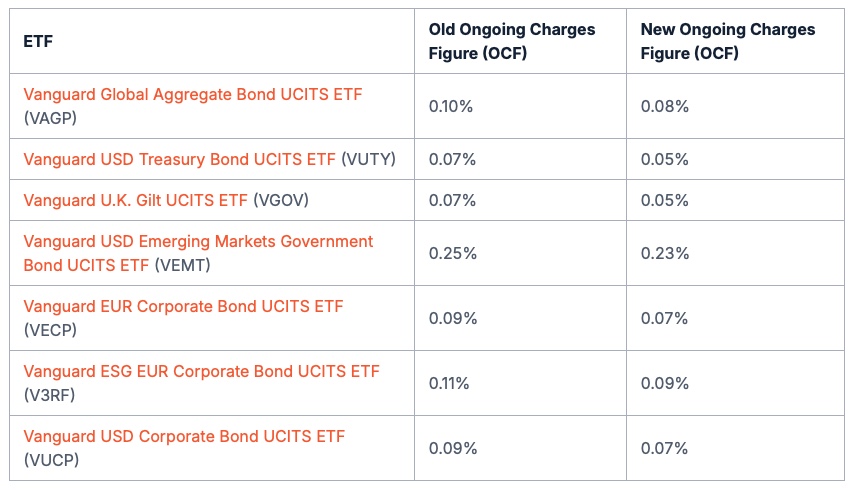Select the 0.25% old OCF value

pos(452,253)
